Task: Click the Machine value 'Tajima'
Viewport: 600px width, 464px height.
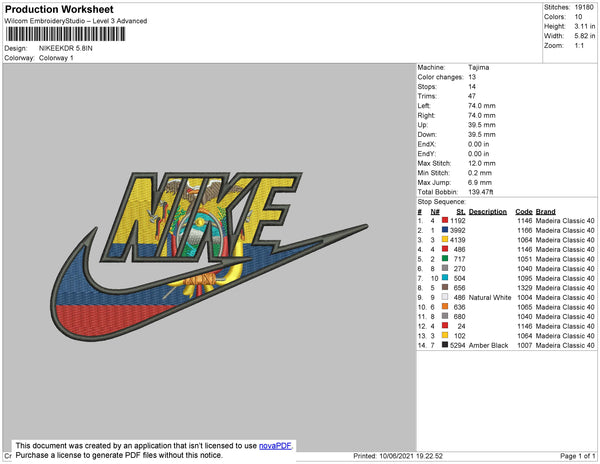Action: (x=478, y=67)
